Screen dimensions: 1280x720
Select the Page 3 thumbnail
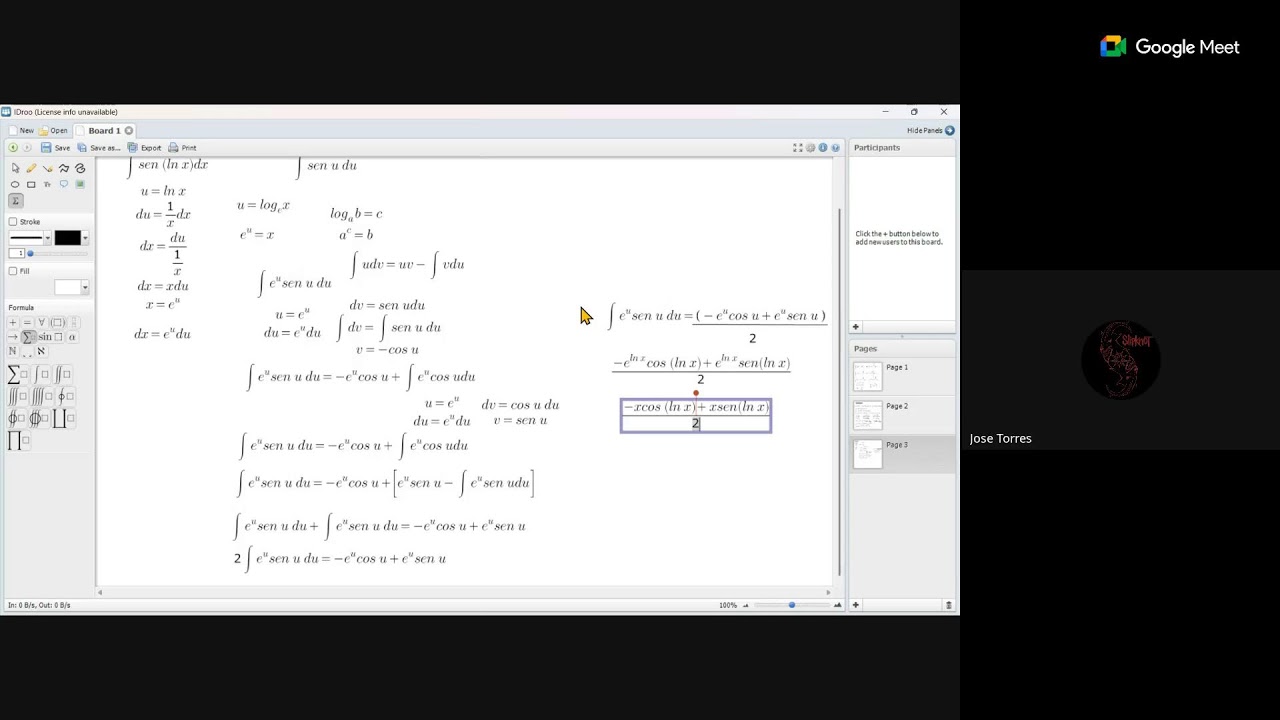(868, 454)
